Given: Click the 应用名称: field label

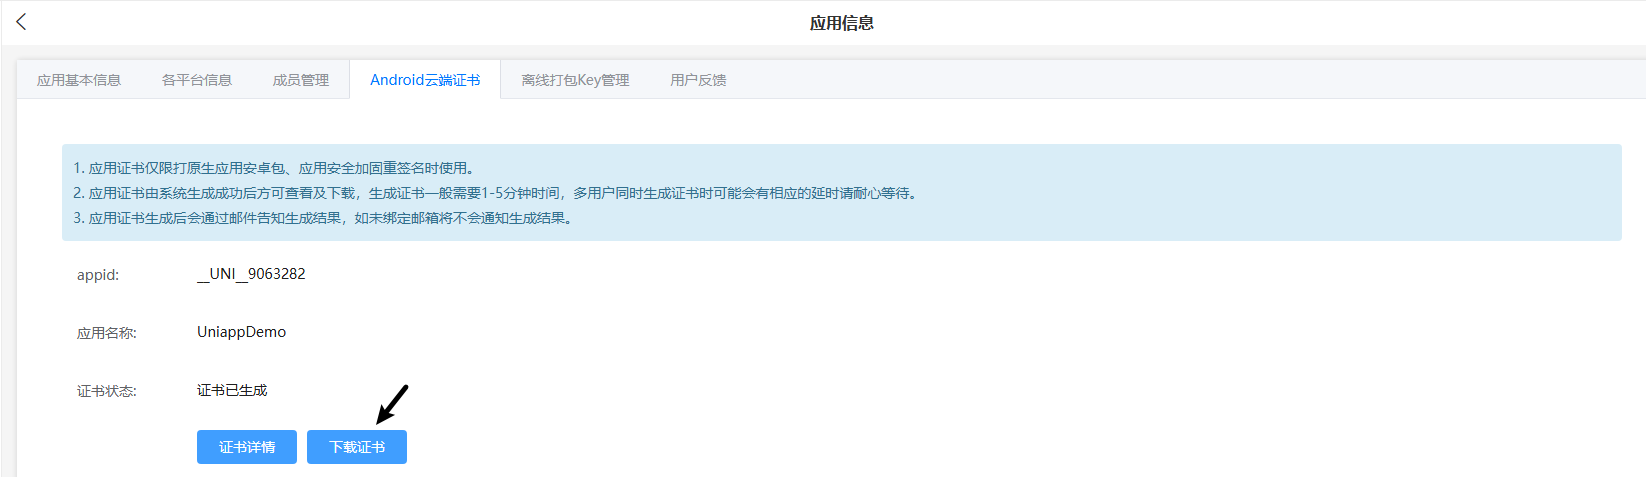Looking at the screenshot, I should coord(107,333).
